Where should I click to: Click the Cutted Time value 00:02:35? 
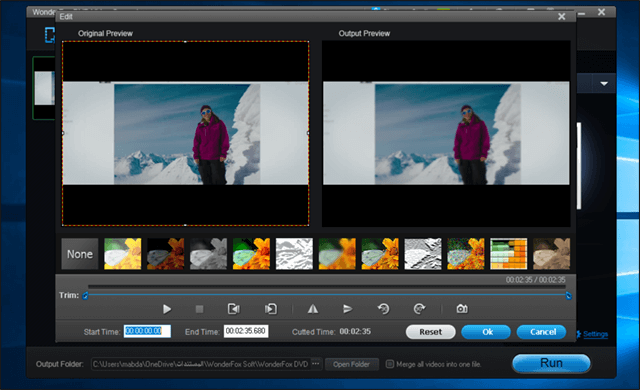(x=355, y=331)
